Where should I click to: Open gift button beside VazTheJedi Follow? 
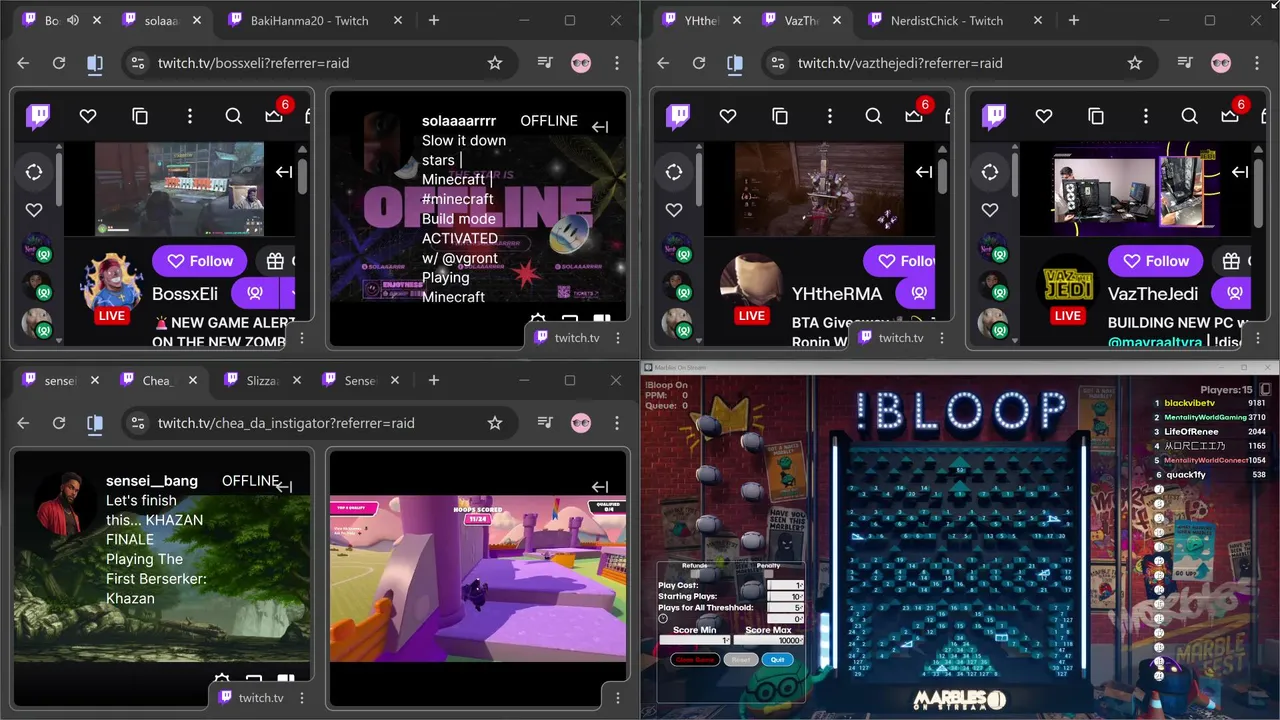pyautogui.click(x=1231, y=261)
